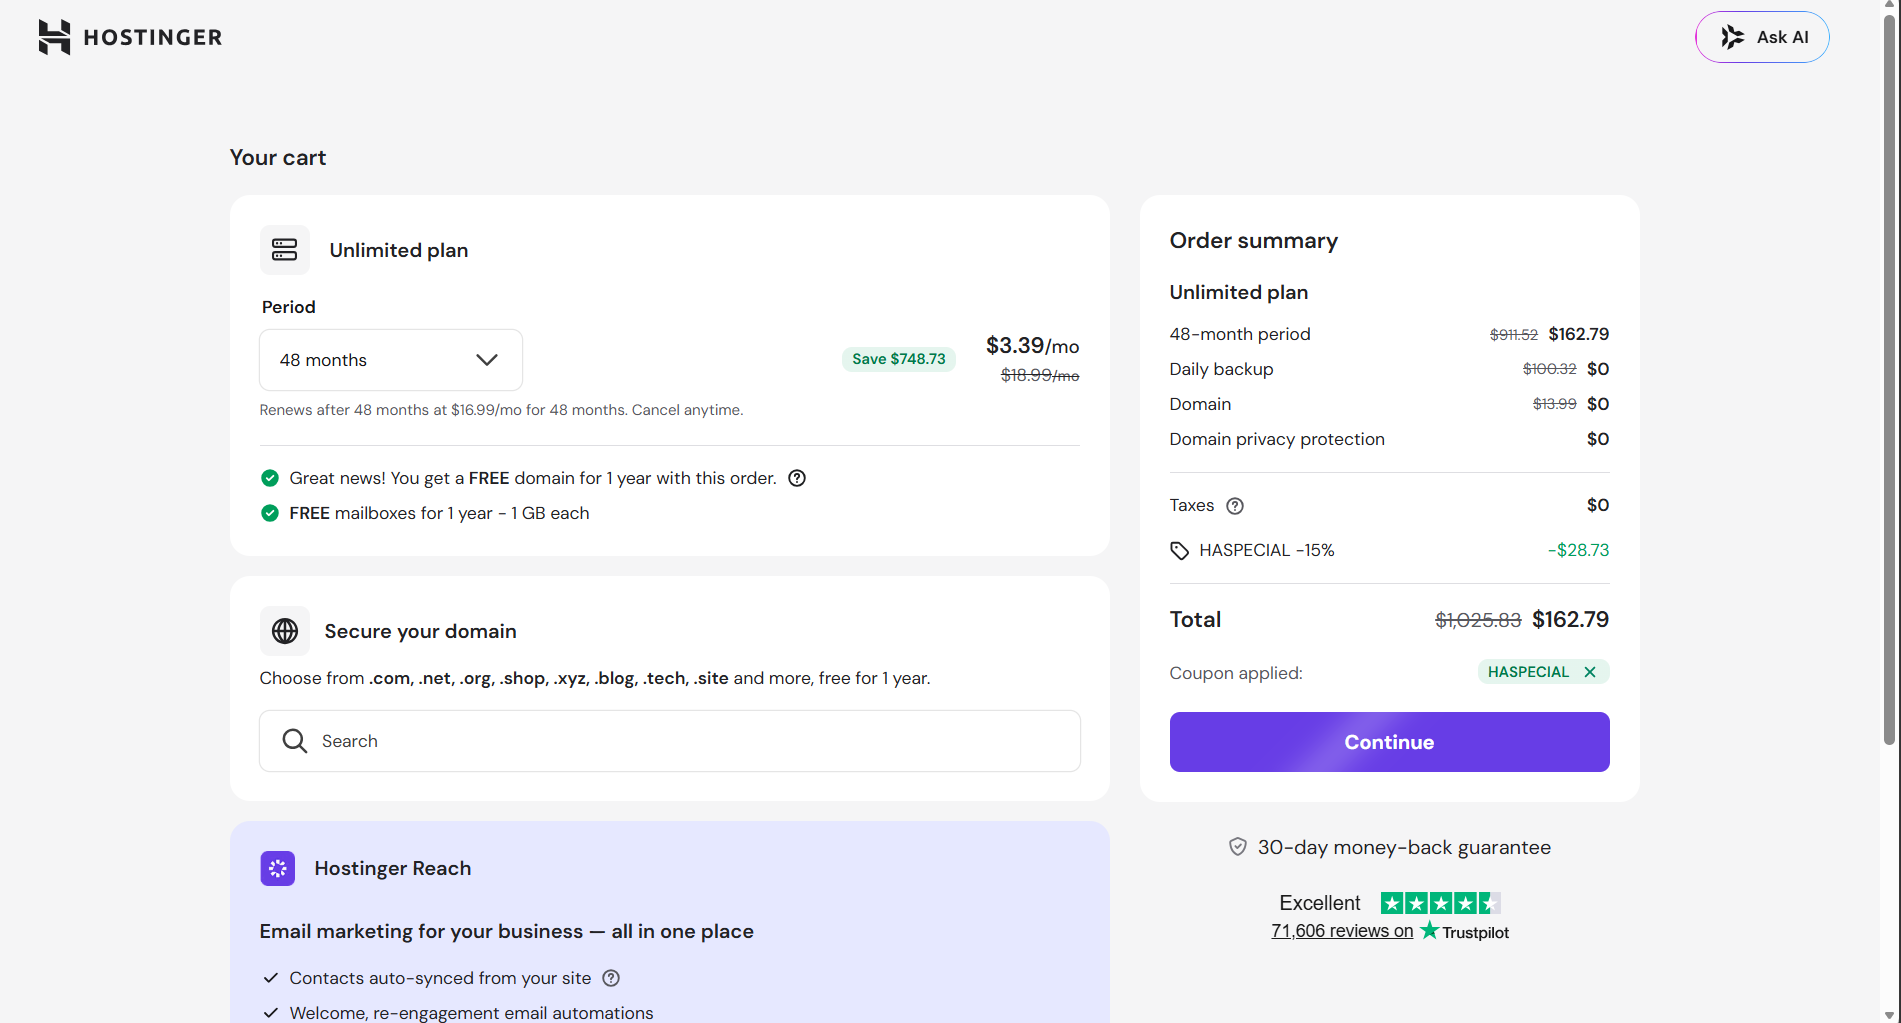Screen dimensions: 1901x1023
Task: Click the 30-day money-back guarantee text
Action: click(1405, 847)
